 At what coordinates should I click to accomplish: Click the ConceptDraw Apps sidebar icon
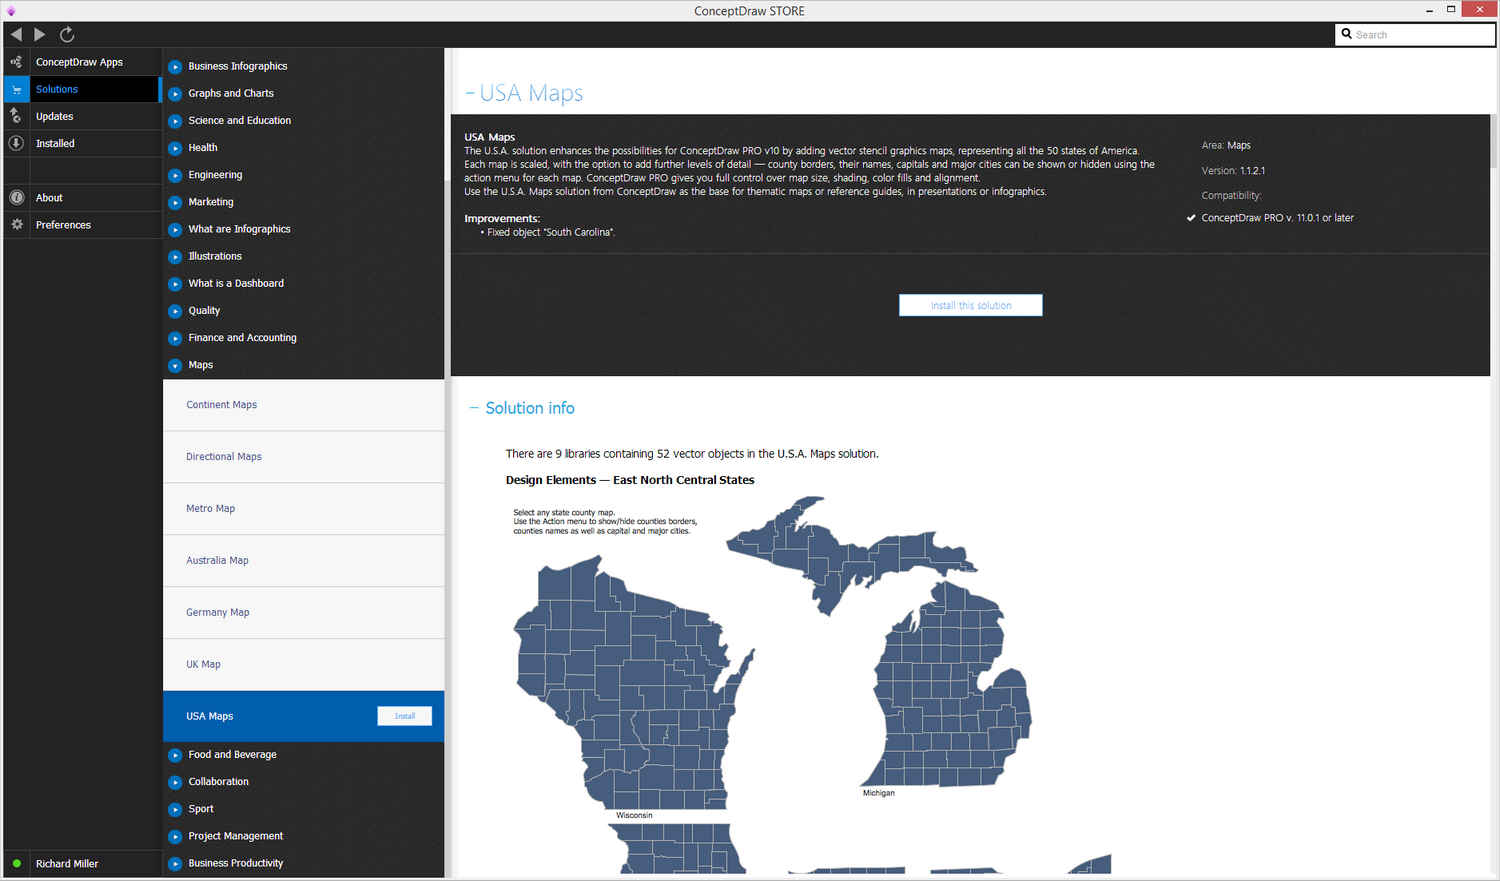click(16, 62)
